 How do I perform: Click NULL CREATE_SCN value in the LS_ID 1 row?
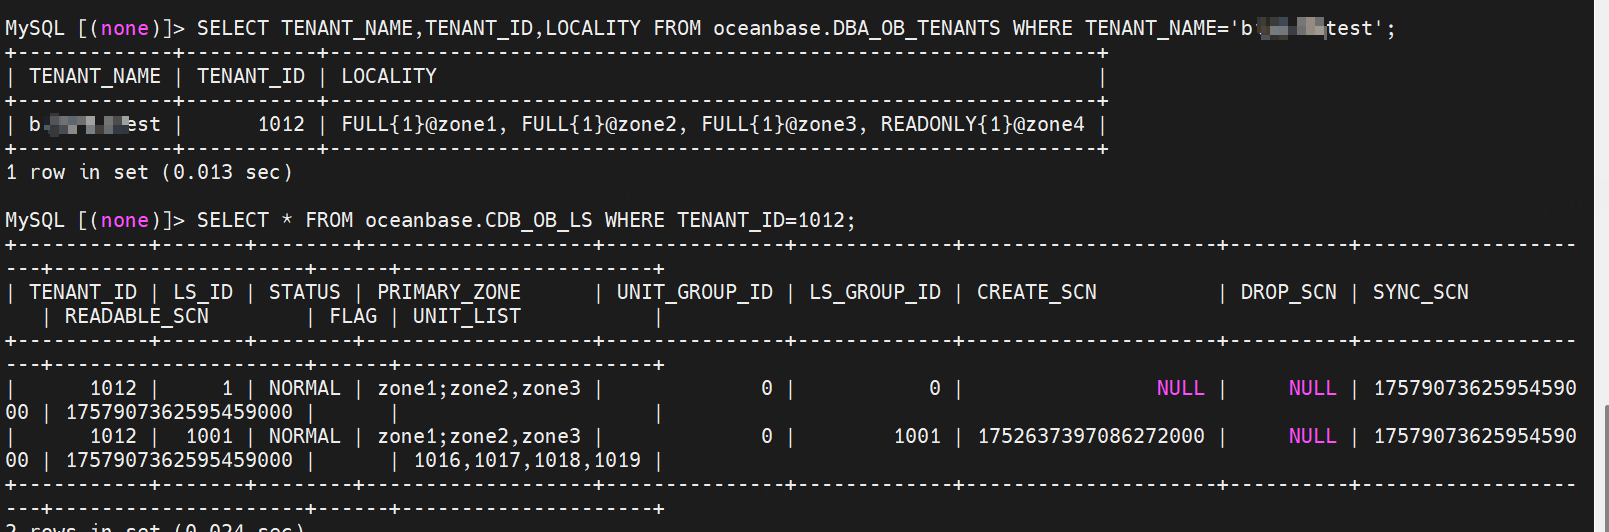(x=1181, y=388)
